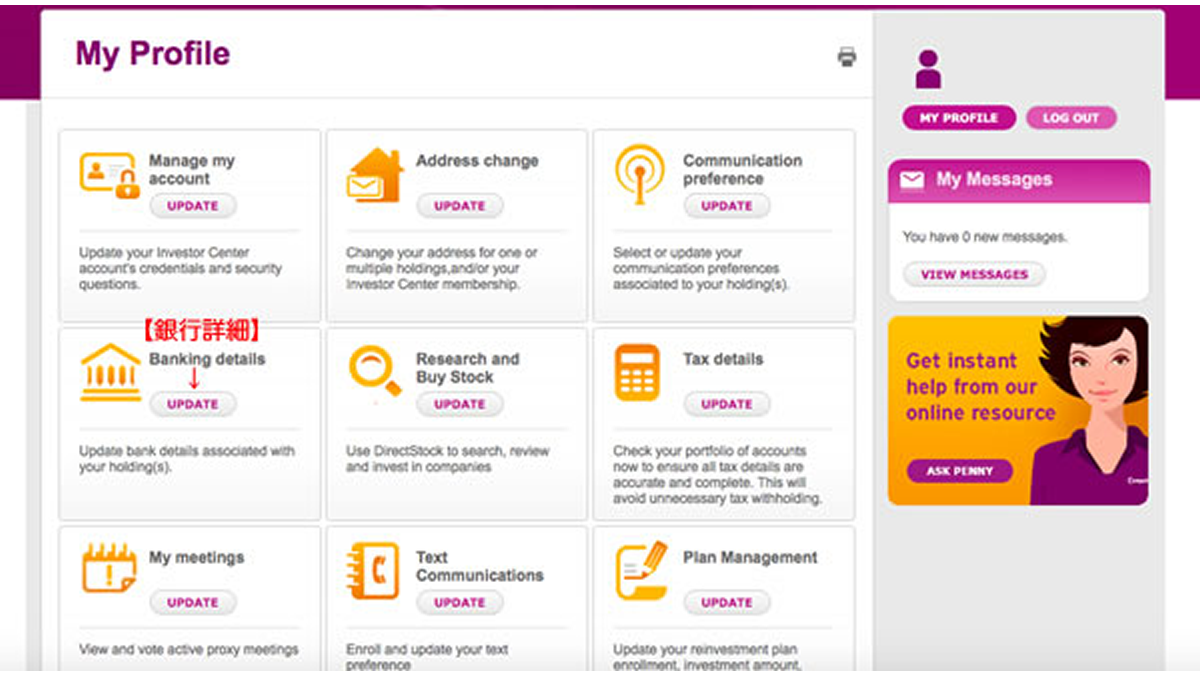Click the Tax details calculator icon
1200x675 pixels.
click(638, 373)
